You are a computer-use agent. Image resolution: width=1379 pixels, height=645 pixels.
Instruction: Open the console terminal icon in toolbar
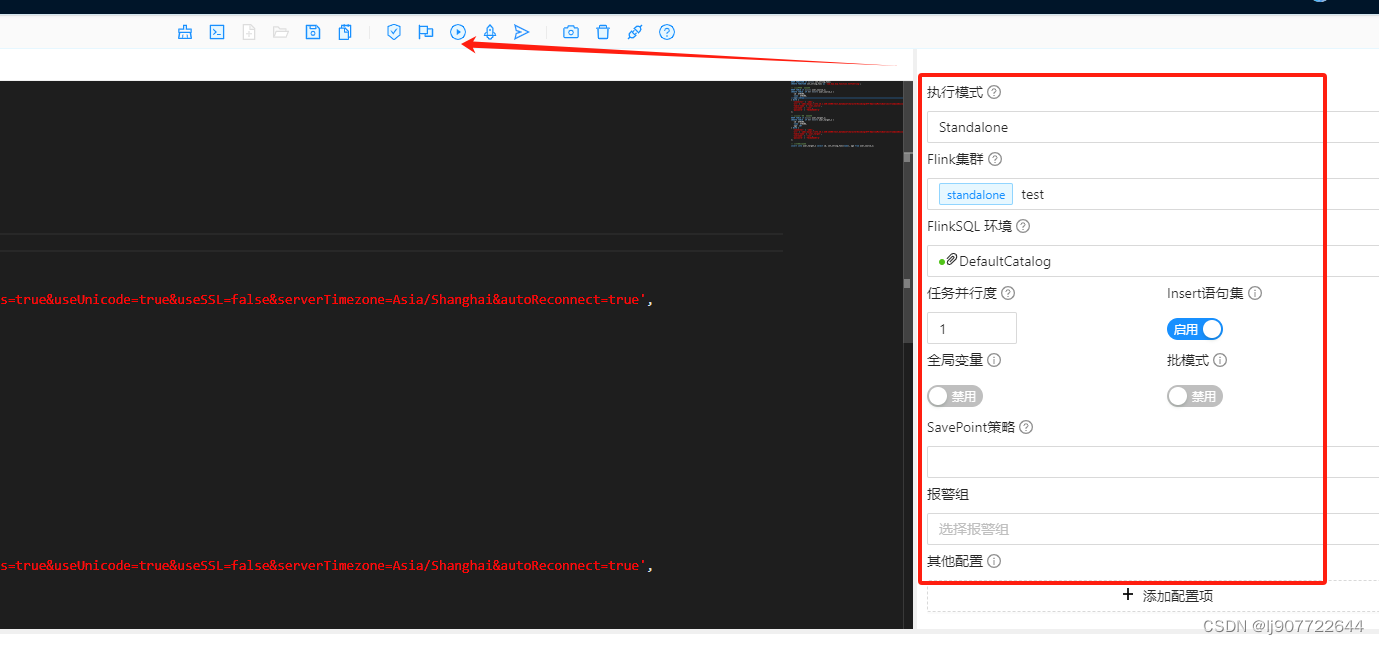(217, 32)
